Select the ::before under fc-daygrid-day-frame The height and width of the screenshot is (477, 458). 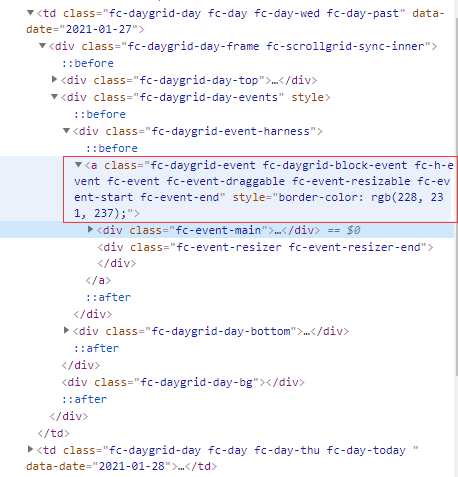tap(88, 63)
